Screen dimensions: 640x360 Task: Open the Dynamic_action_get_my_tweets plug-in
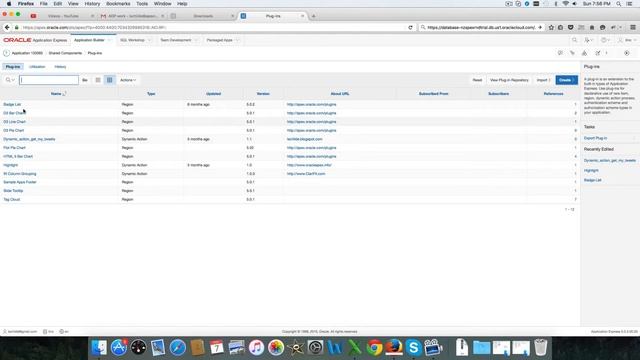(29, 139)
